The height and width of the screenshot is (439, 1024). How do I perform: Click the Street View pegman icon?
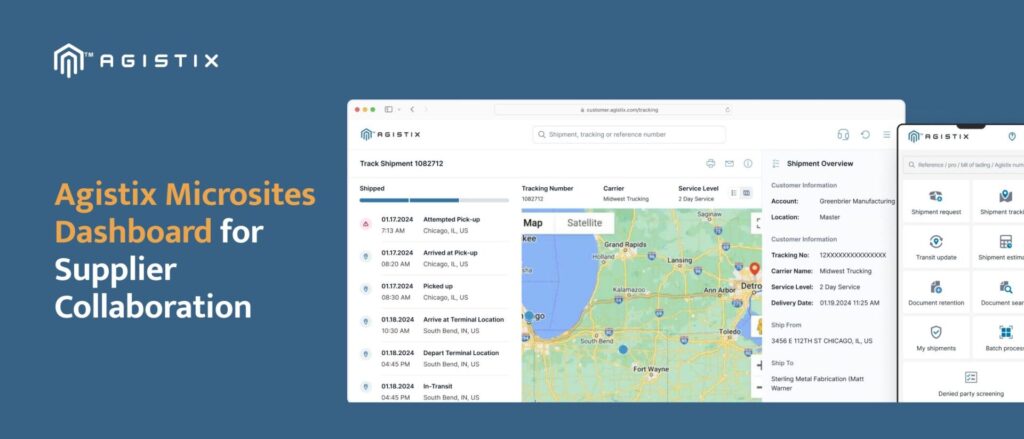758,327
